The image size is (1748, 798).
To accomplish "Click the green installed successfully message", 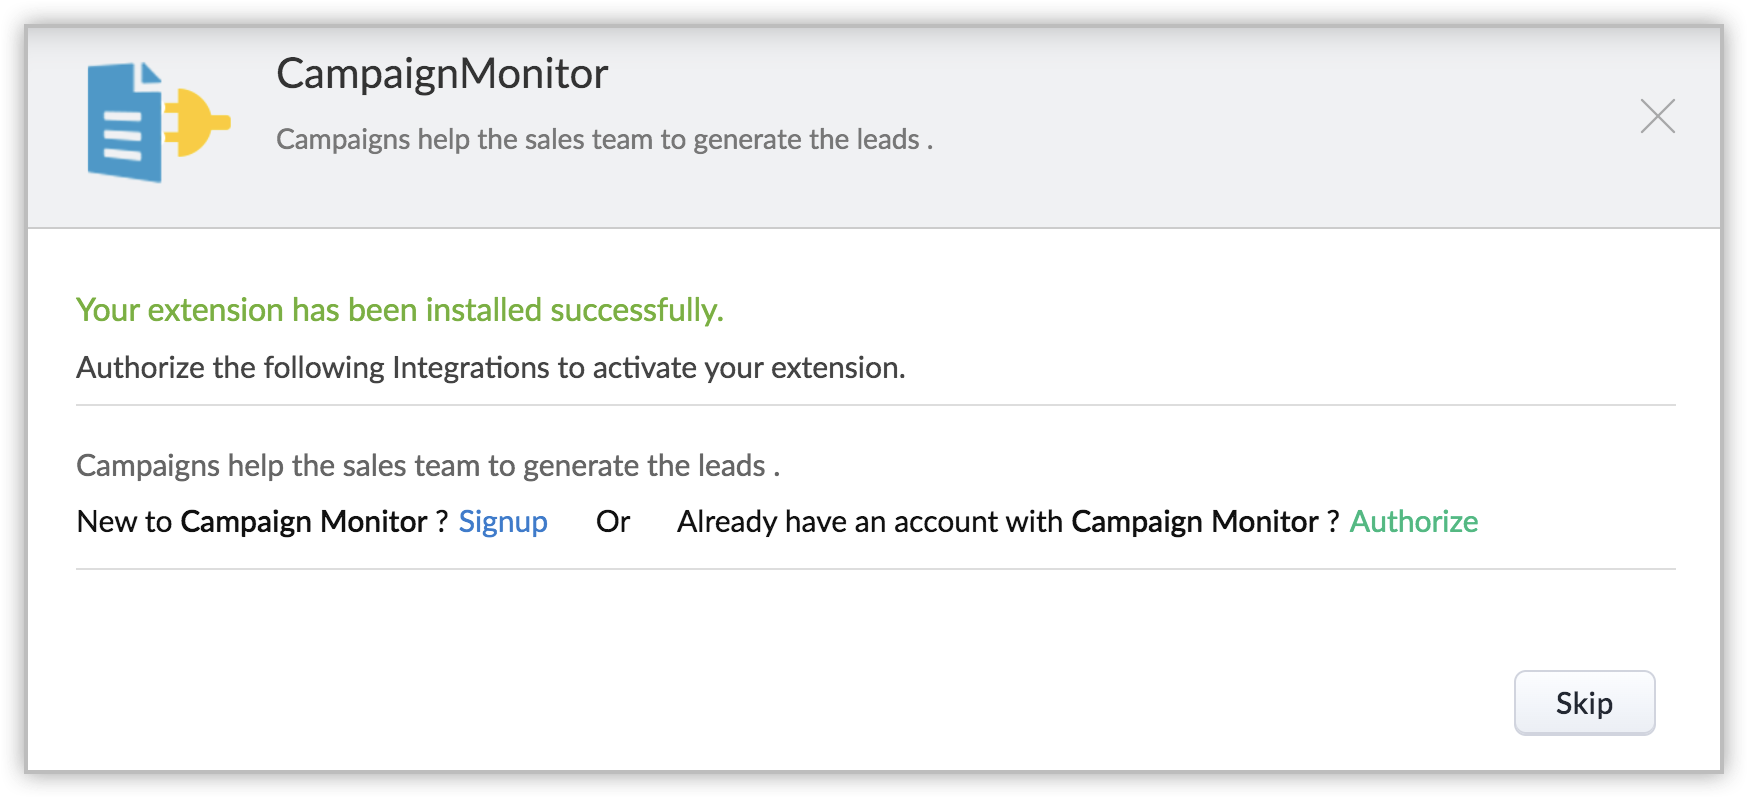I will tap(399, 311).
